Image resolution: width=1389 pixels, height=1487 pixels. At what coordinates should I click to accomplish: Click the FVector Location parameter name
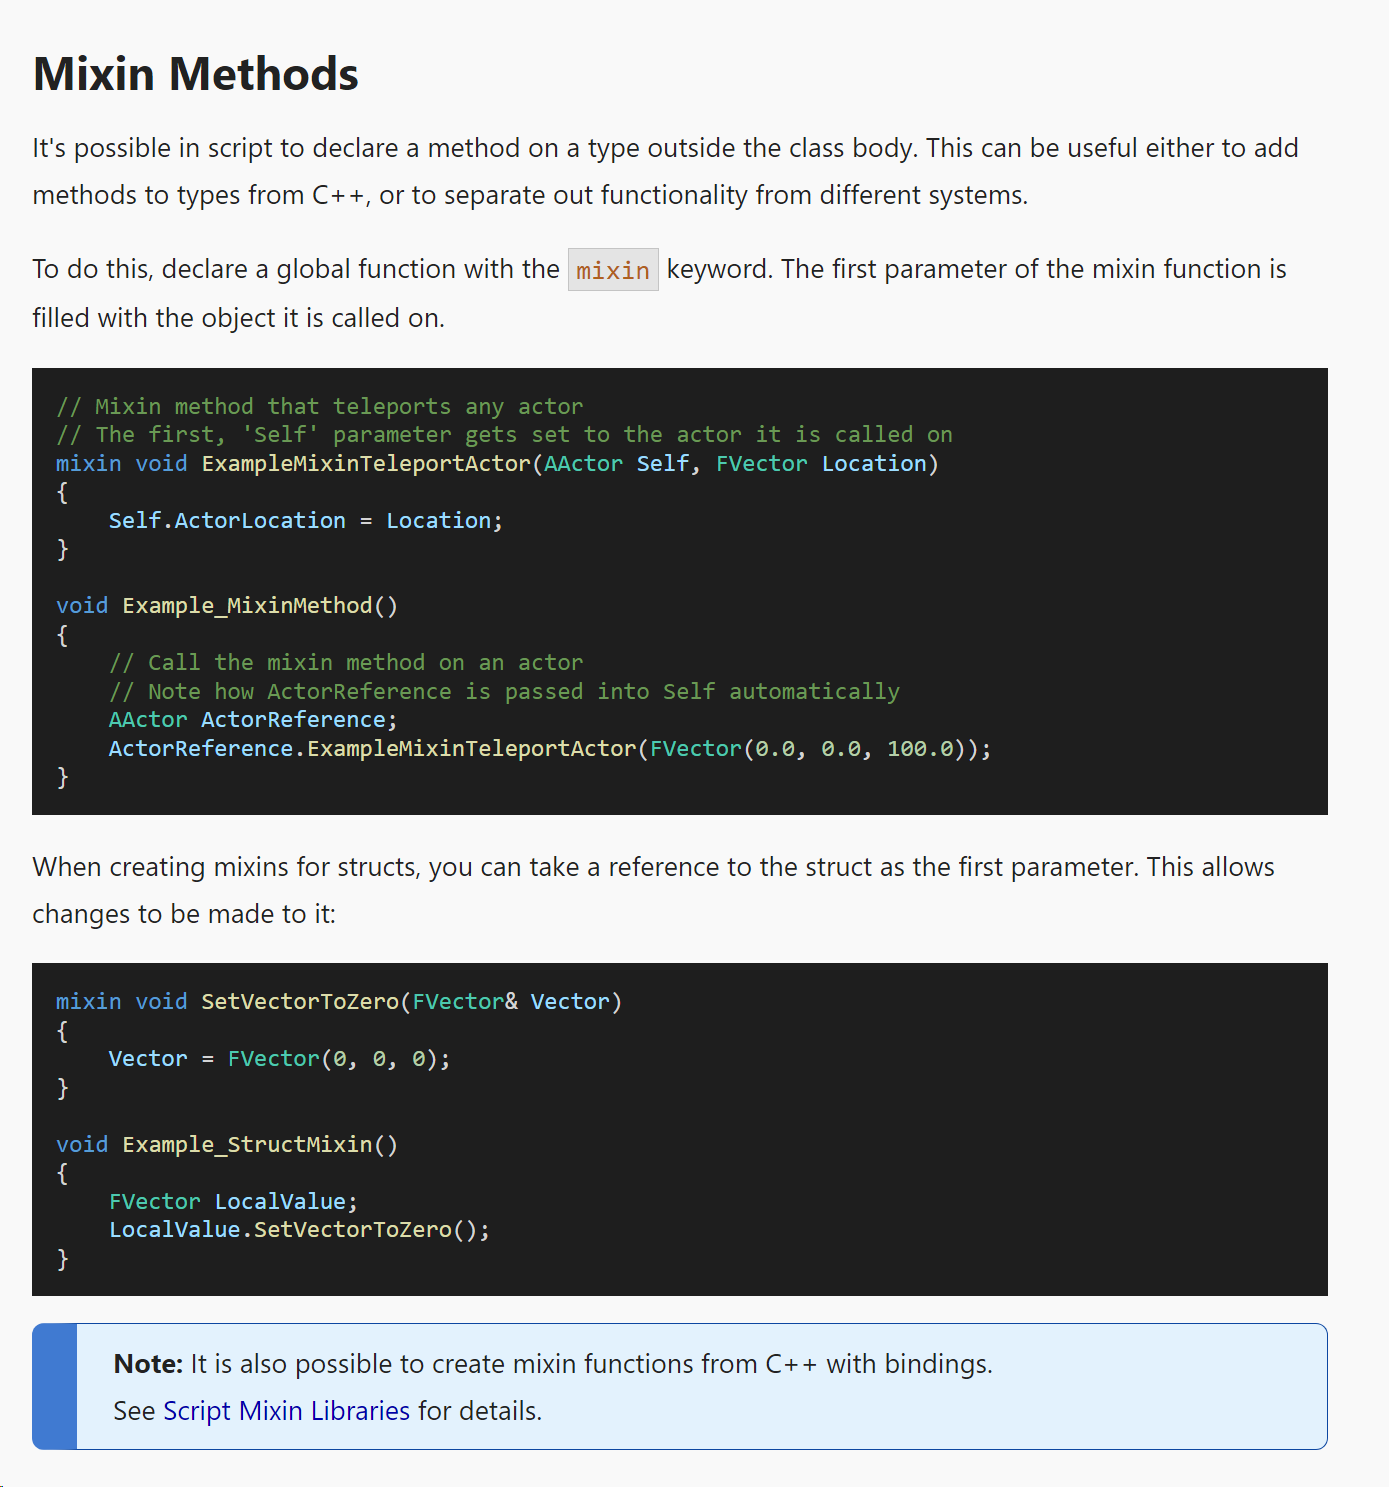pyautogui.click(x=874, y=464)
